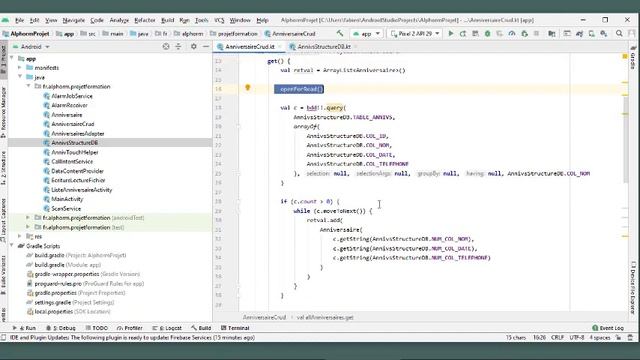The width and height of the screenshot is (640, 360).
Task: Open the Terminal tool window
Action: click(235, 328)
